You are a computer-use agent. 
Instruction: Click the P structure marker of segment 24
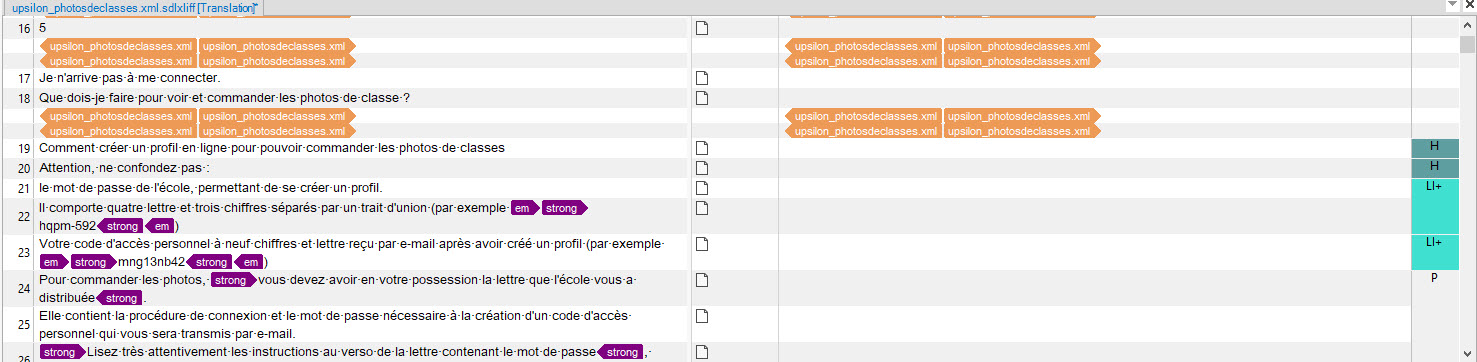1434,278
